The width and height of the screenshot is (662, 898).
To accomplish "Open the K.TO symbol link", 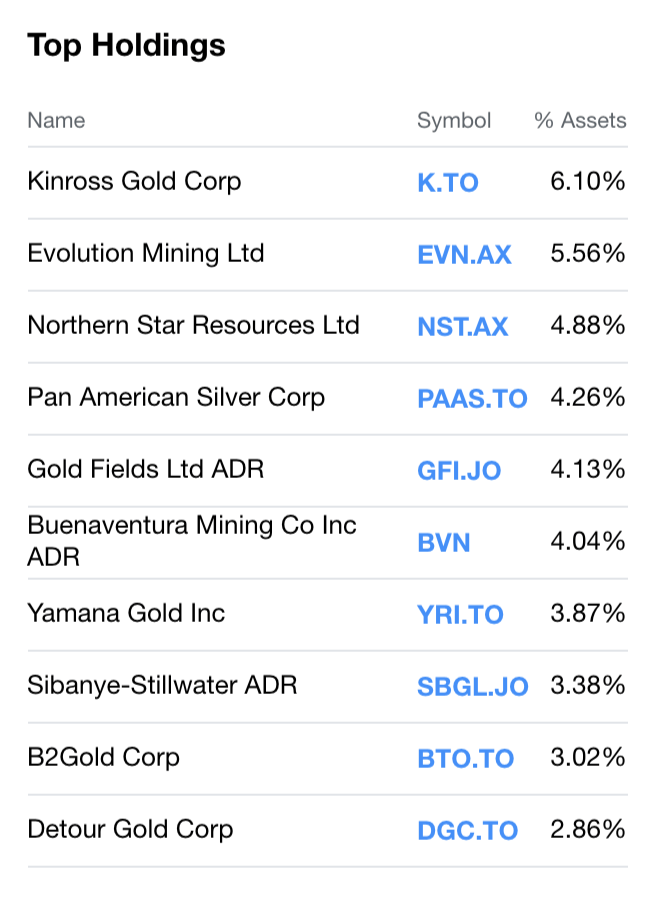I will (x=447, y=183).
